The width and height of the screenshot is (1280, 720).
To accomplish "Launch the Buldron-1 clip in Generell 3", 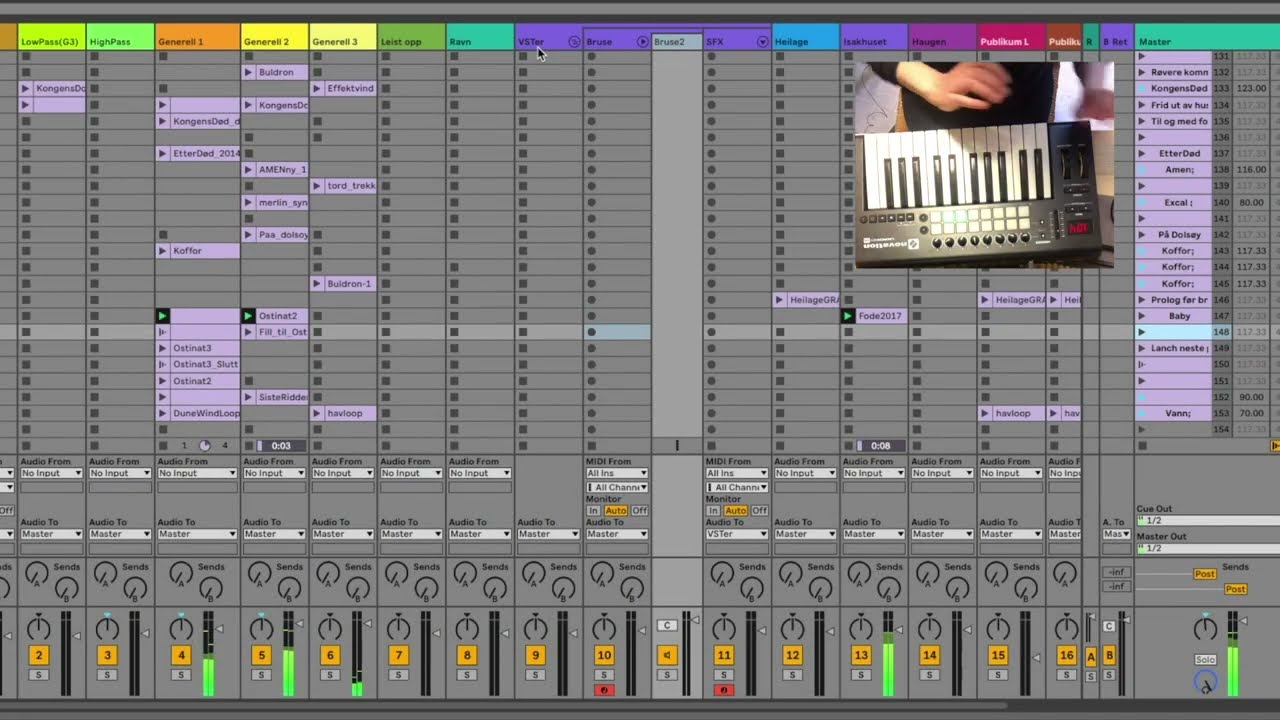I will point(317,284).
